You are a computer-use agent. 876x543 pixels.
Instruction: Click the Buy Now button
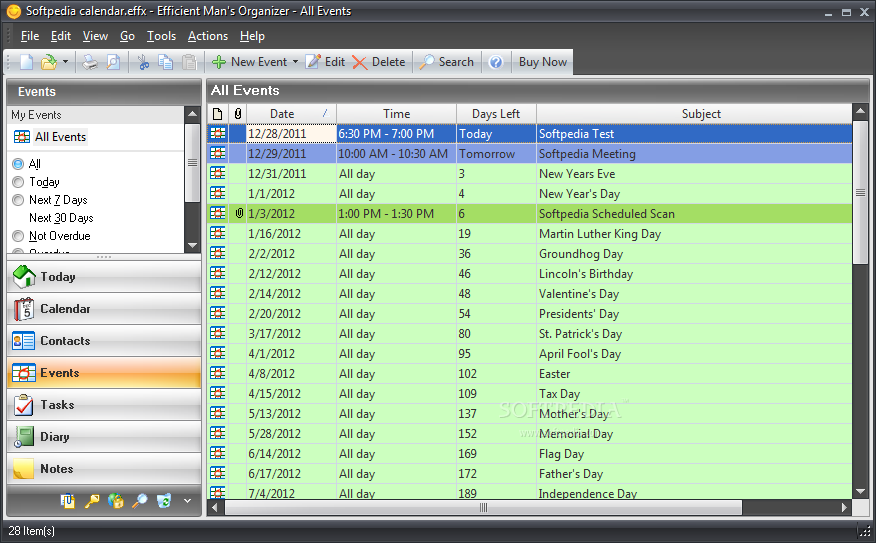coord(542,62)
